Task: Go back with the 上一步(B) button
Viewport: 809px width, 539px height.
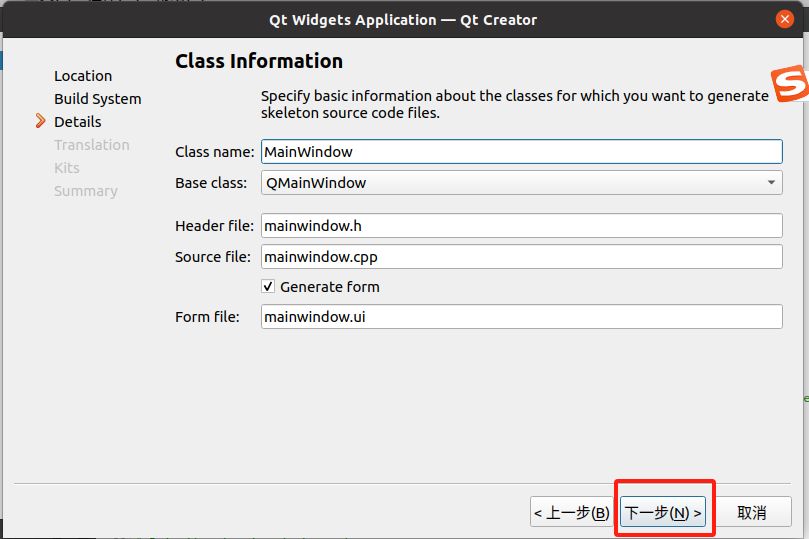Action: (x=571, y=512)
